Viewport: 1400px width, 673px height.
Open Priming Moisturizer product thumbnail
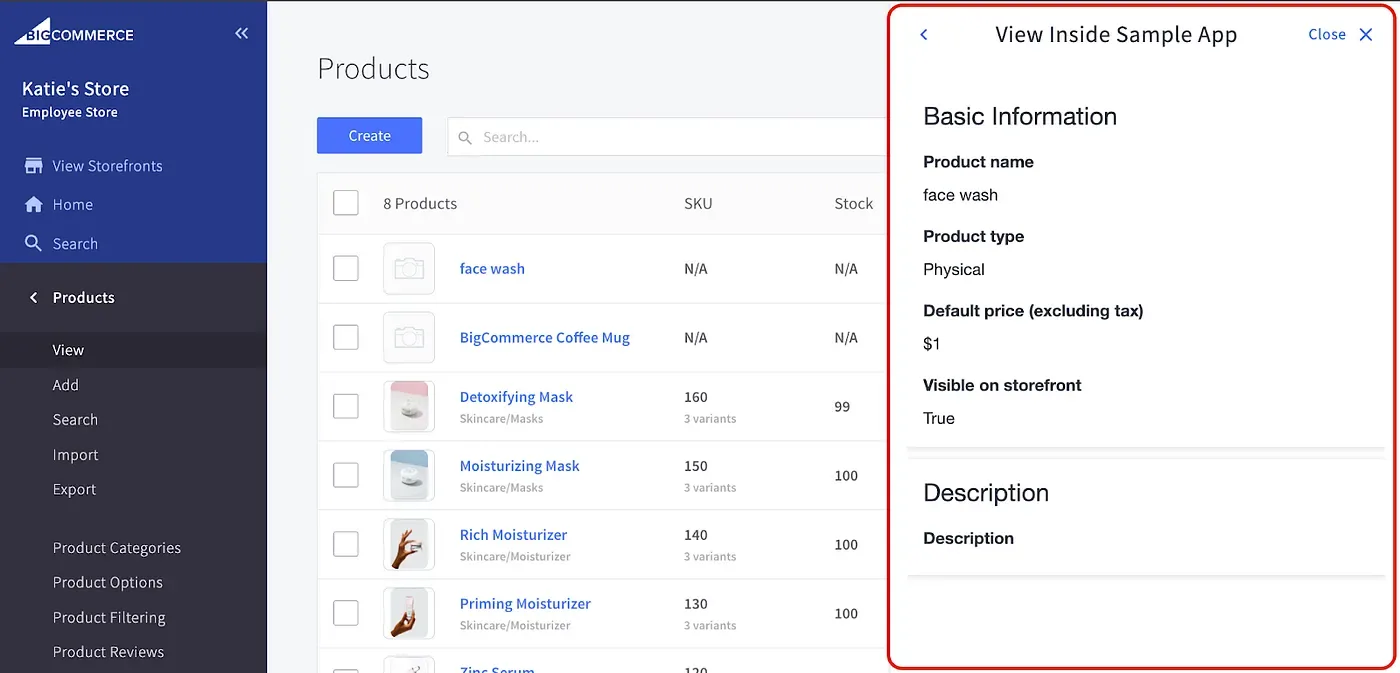pos(409,613)
